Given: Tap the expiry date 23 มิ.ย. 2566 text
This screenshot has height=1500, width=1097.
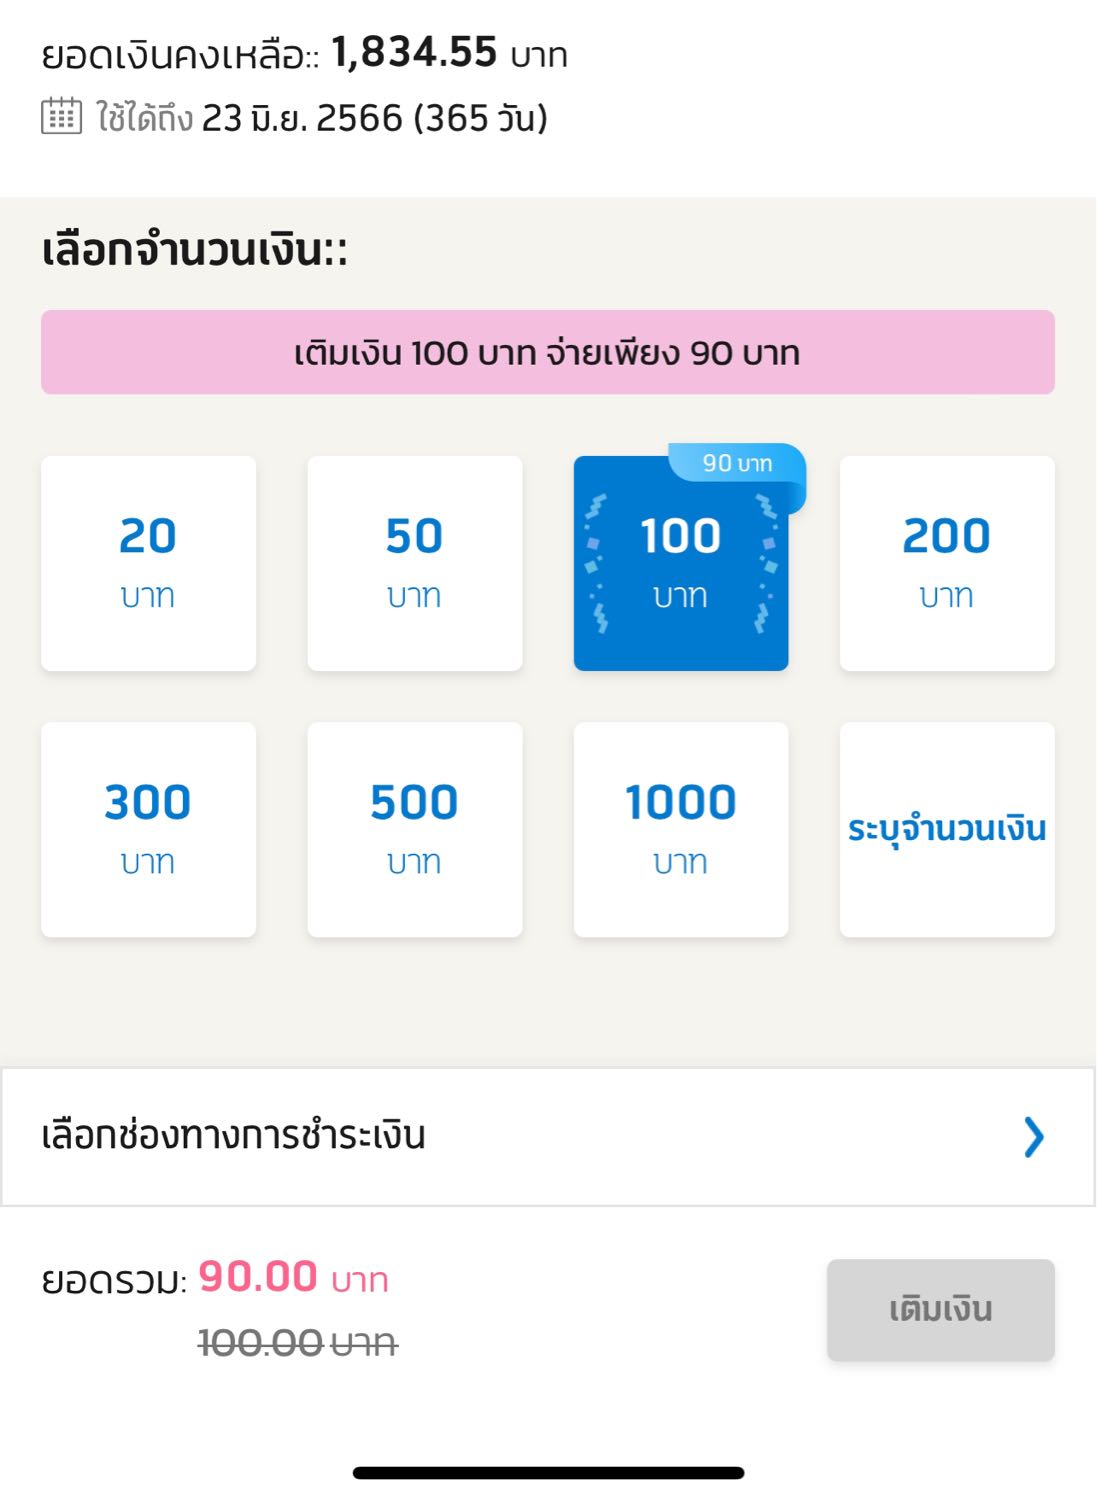Looking at the screenshot, I should pyautogui.click(x=302, y=118).
